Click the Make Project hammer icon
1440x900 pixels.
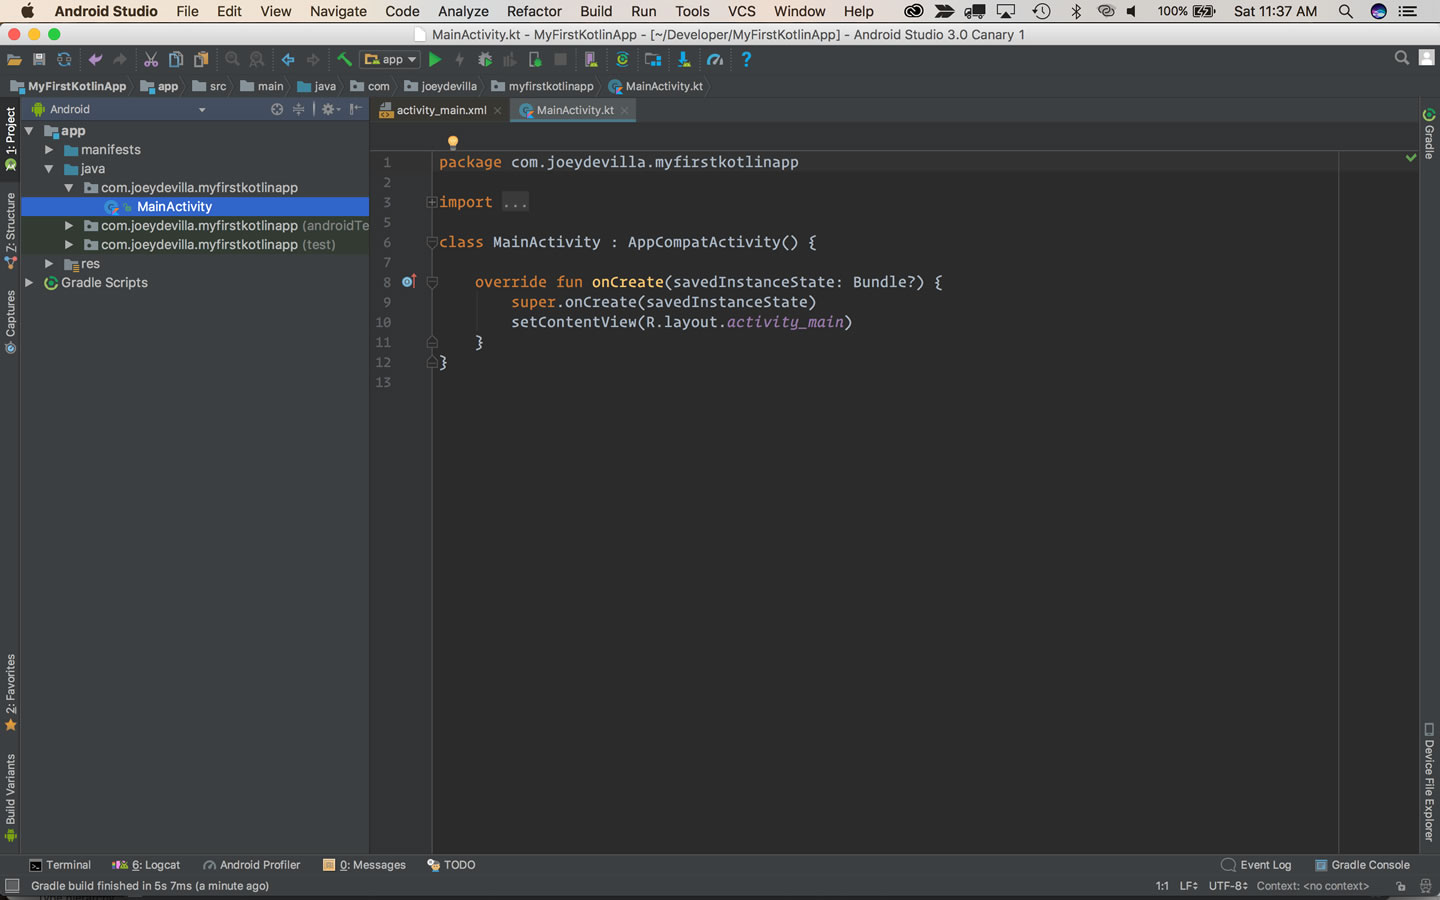click(x=344, y=60)
